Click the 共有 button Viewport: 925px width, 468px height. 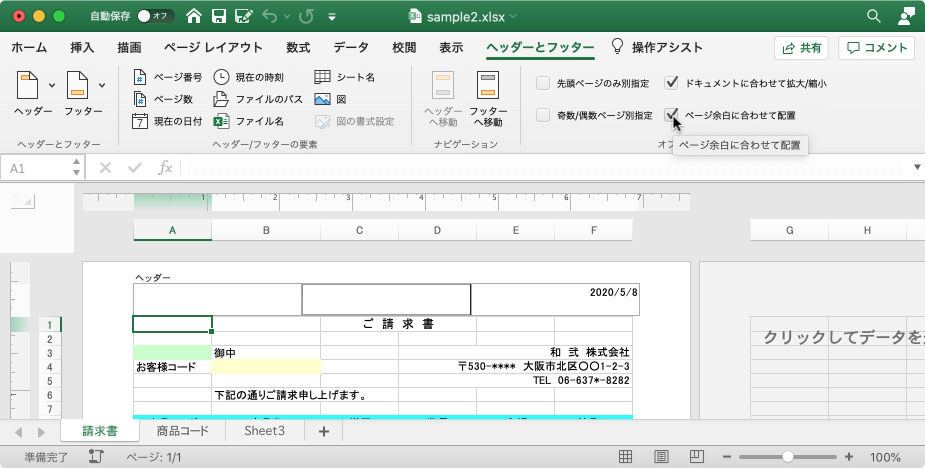tap(801, 48)
